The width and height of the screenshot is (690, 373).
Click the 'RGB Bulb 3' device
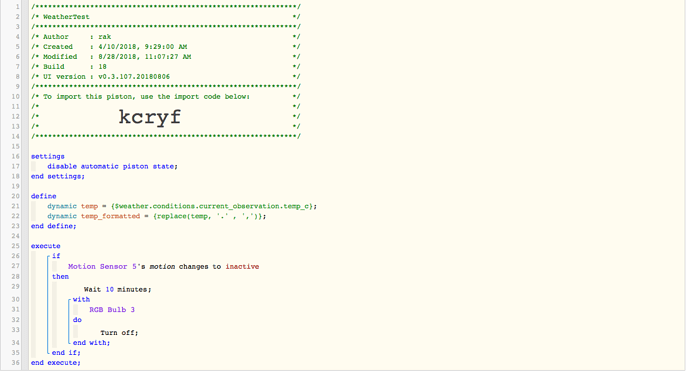112,310
